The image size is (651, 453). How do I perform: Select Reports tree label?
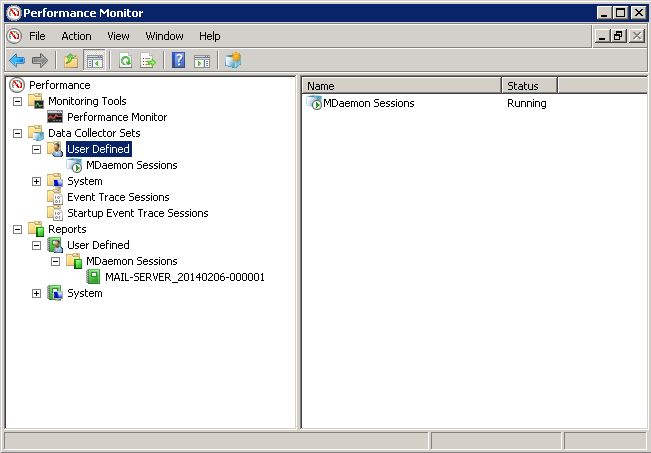(x=67, y=229)
